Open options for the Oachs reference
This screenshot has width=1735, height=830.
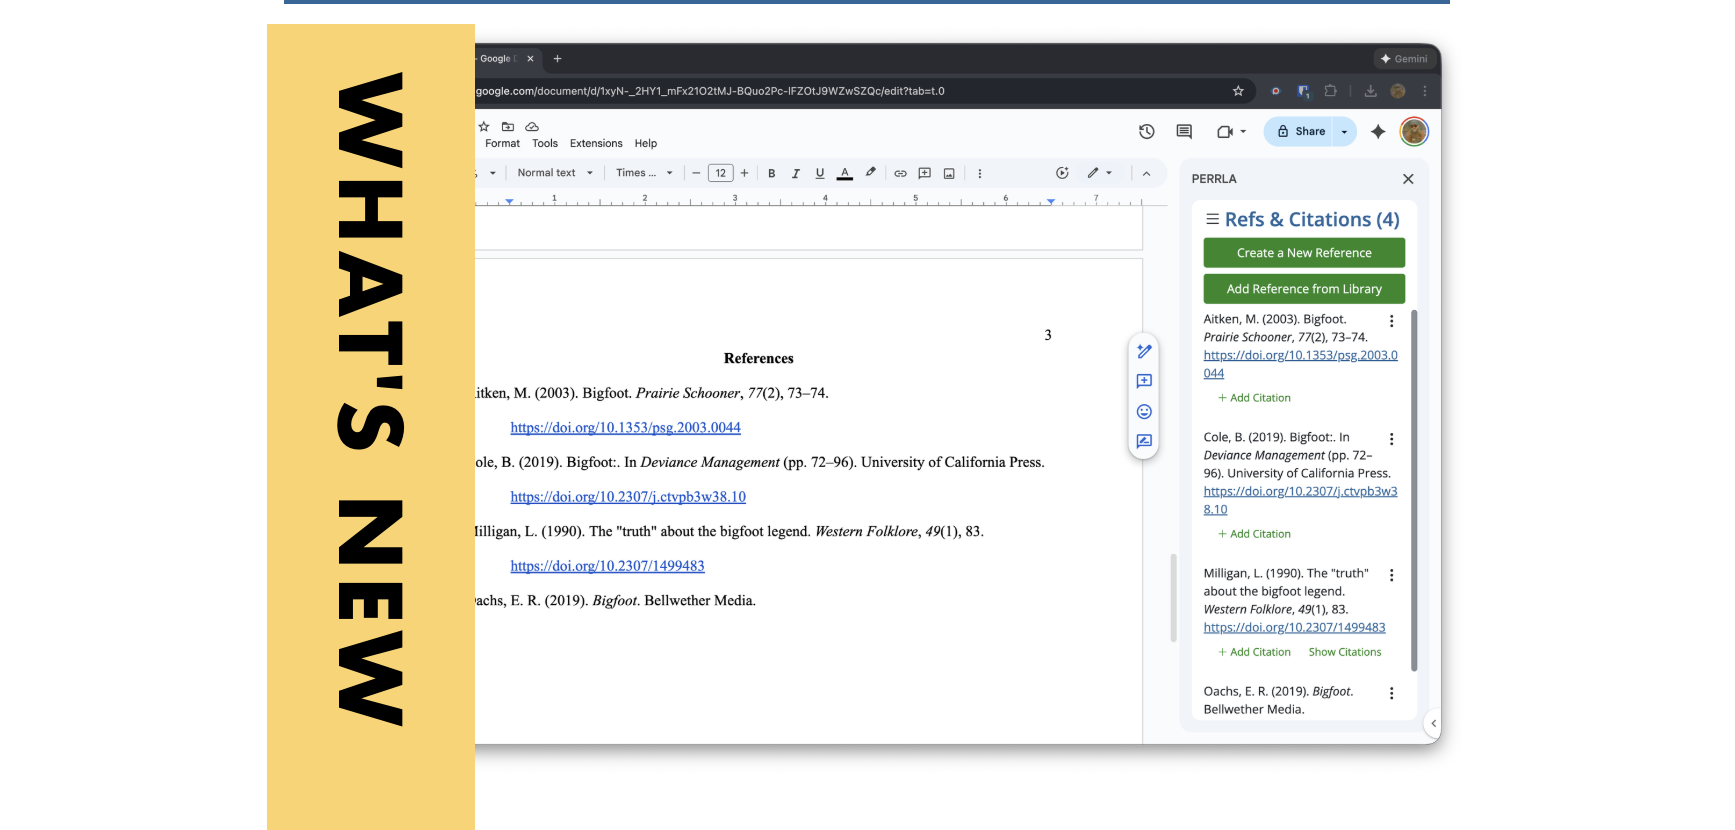1391,693
